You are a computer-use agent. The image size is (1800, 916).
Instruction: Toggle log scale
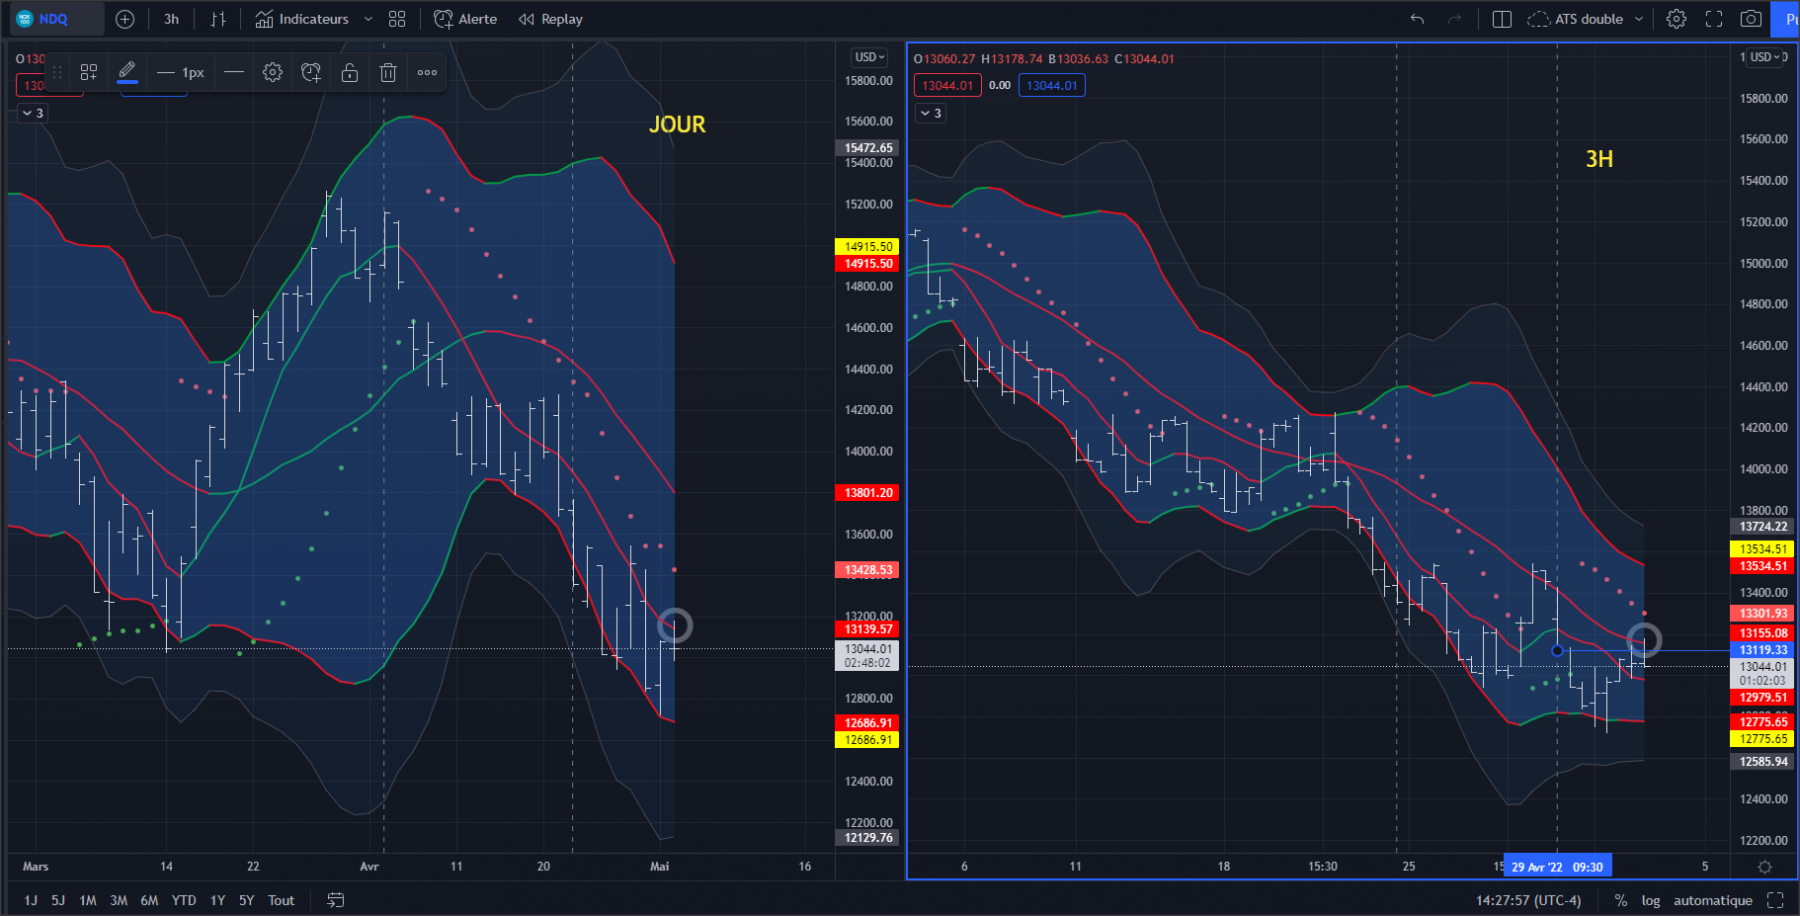click(x=1651, y=900)
